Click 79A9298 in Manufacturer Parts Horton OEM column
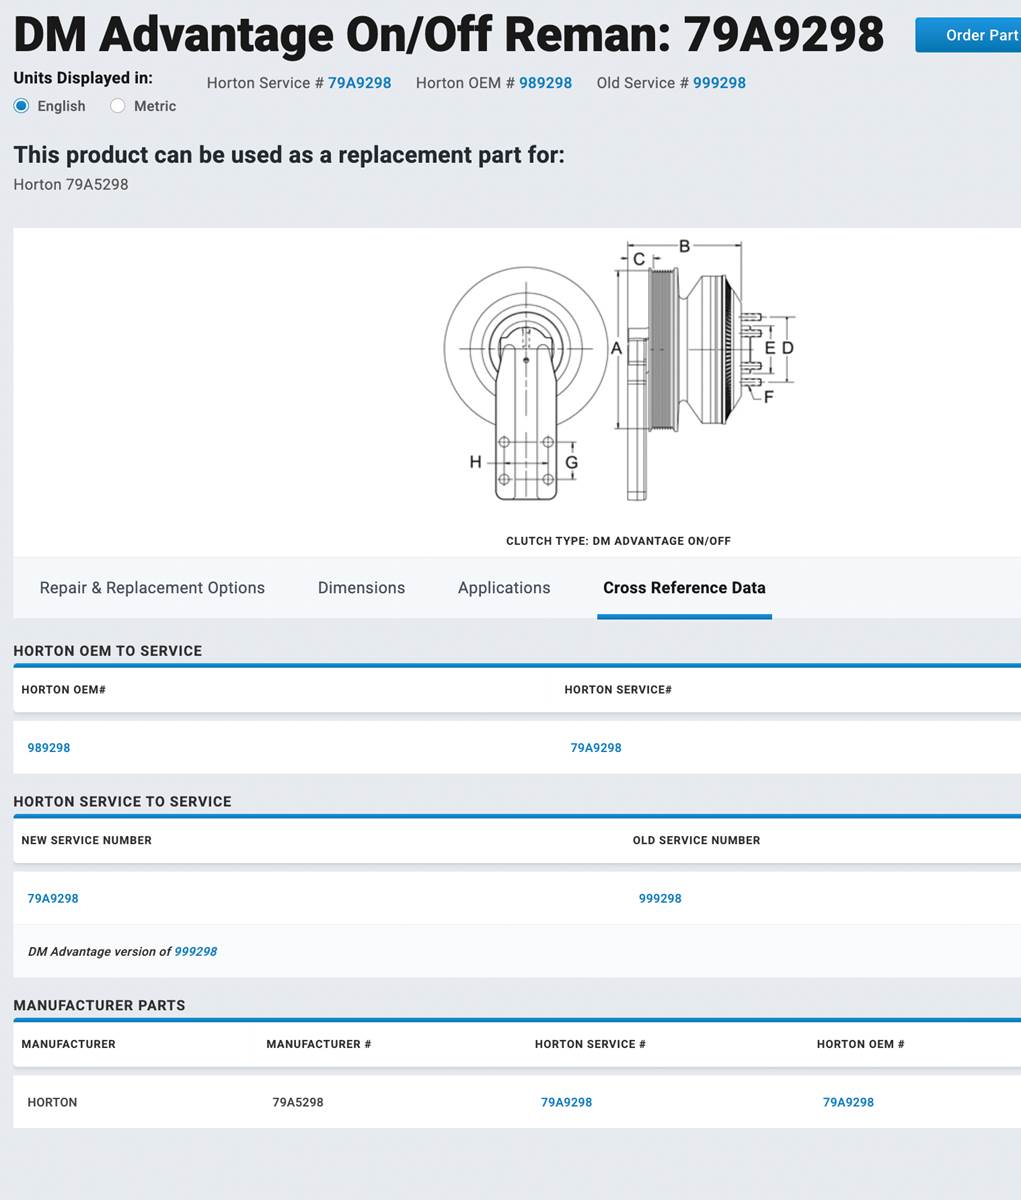 (848, 1103)
